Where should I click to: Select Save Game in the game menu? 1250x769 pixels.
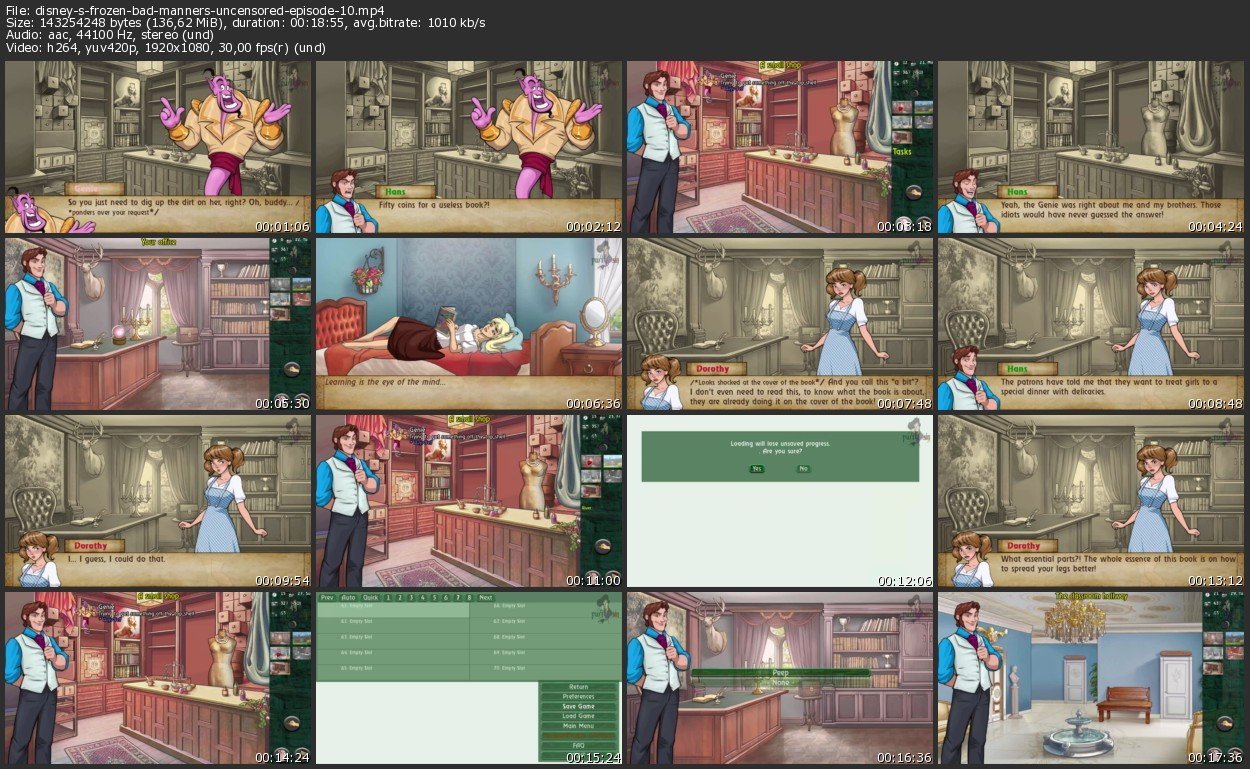pos(578,706)
